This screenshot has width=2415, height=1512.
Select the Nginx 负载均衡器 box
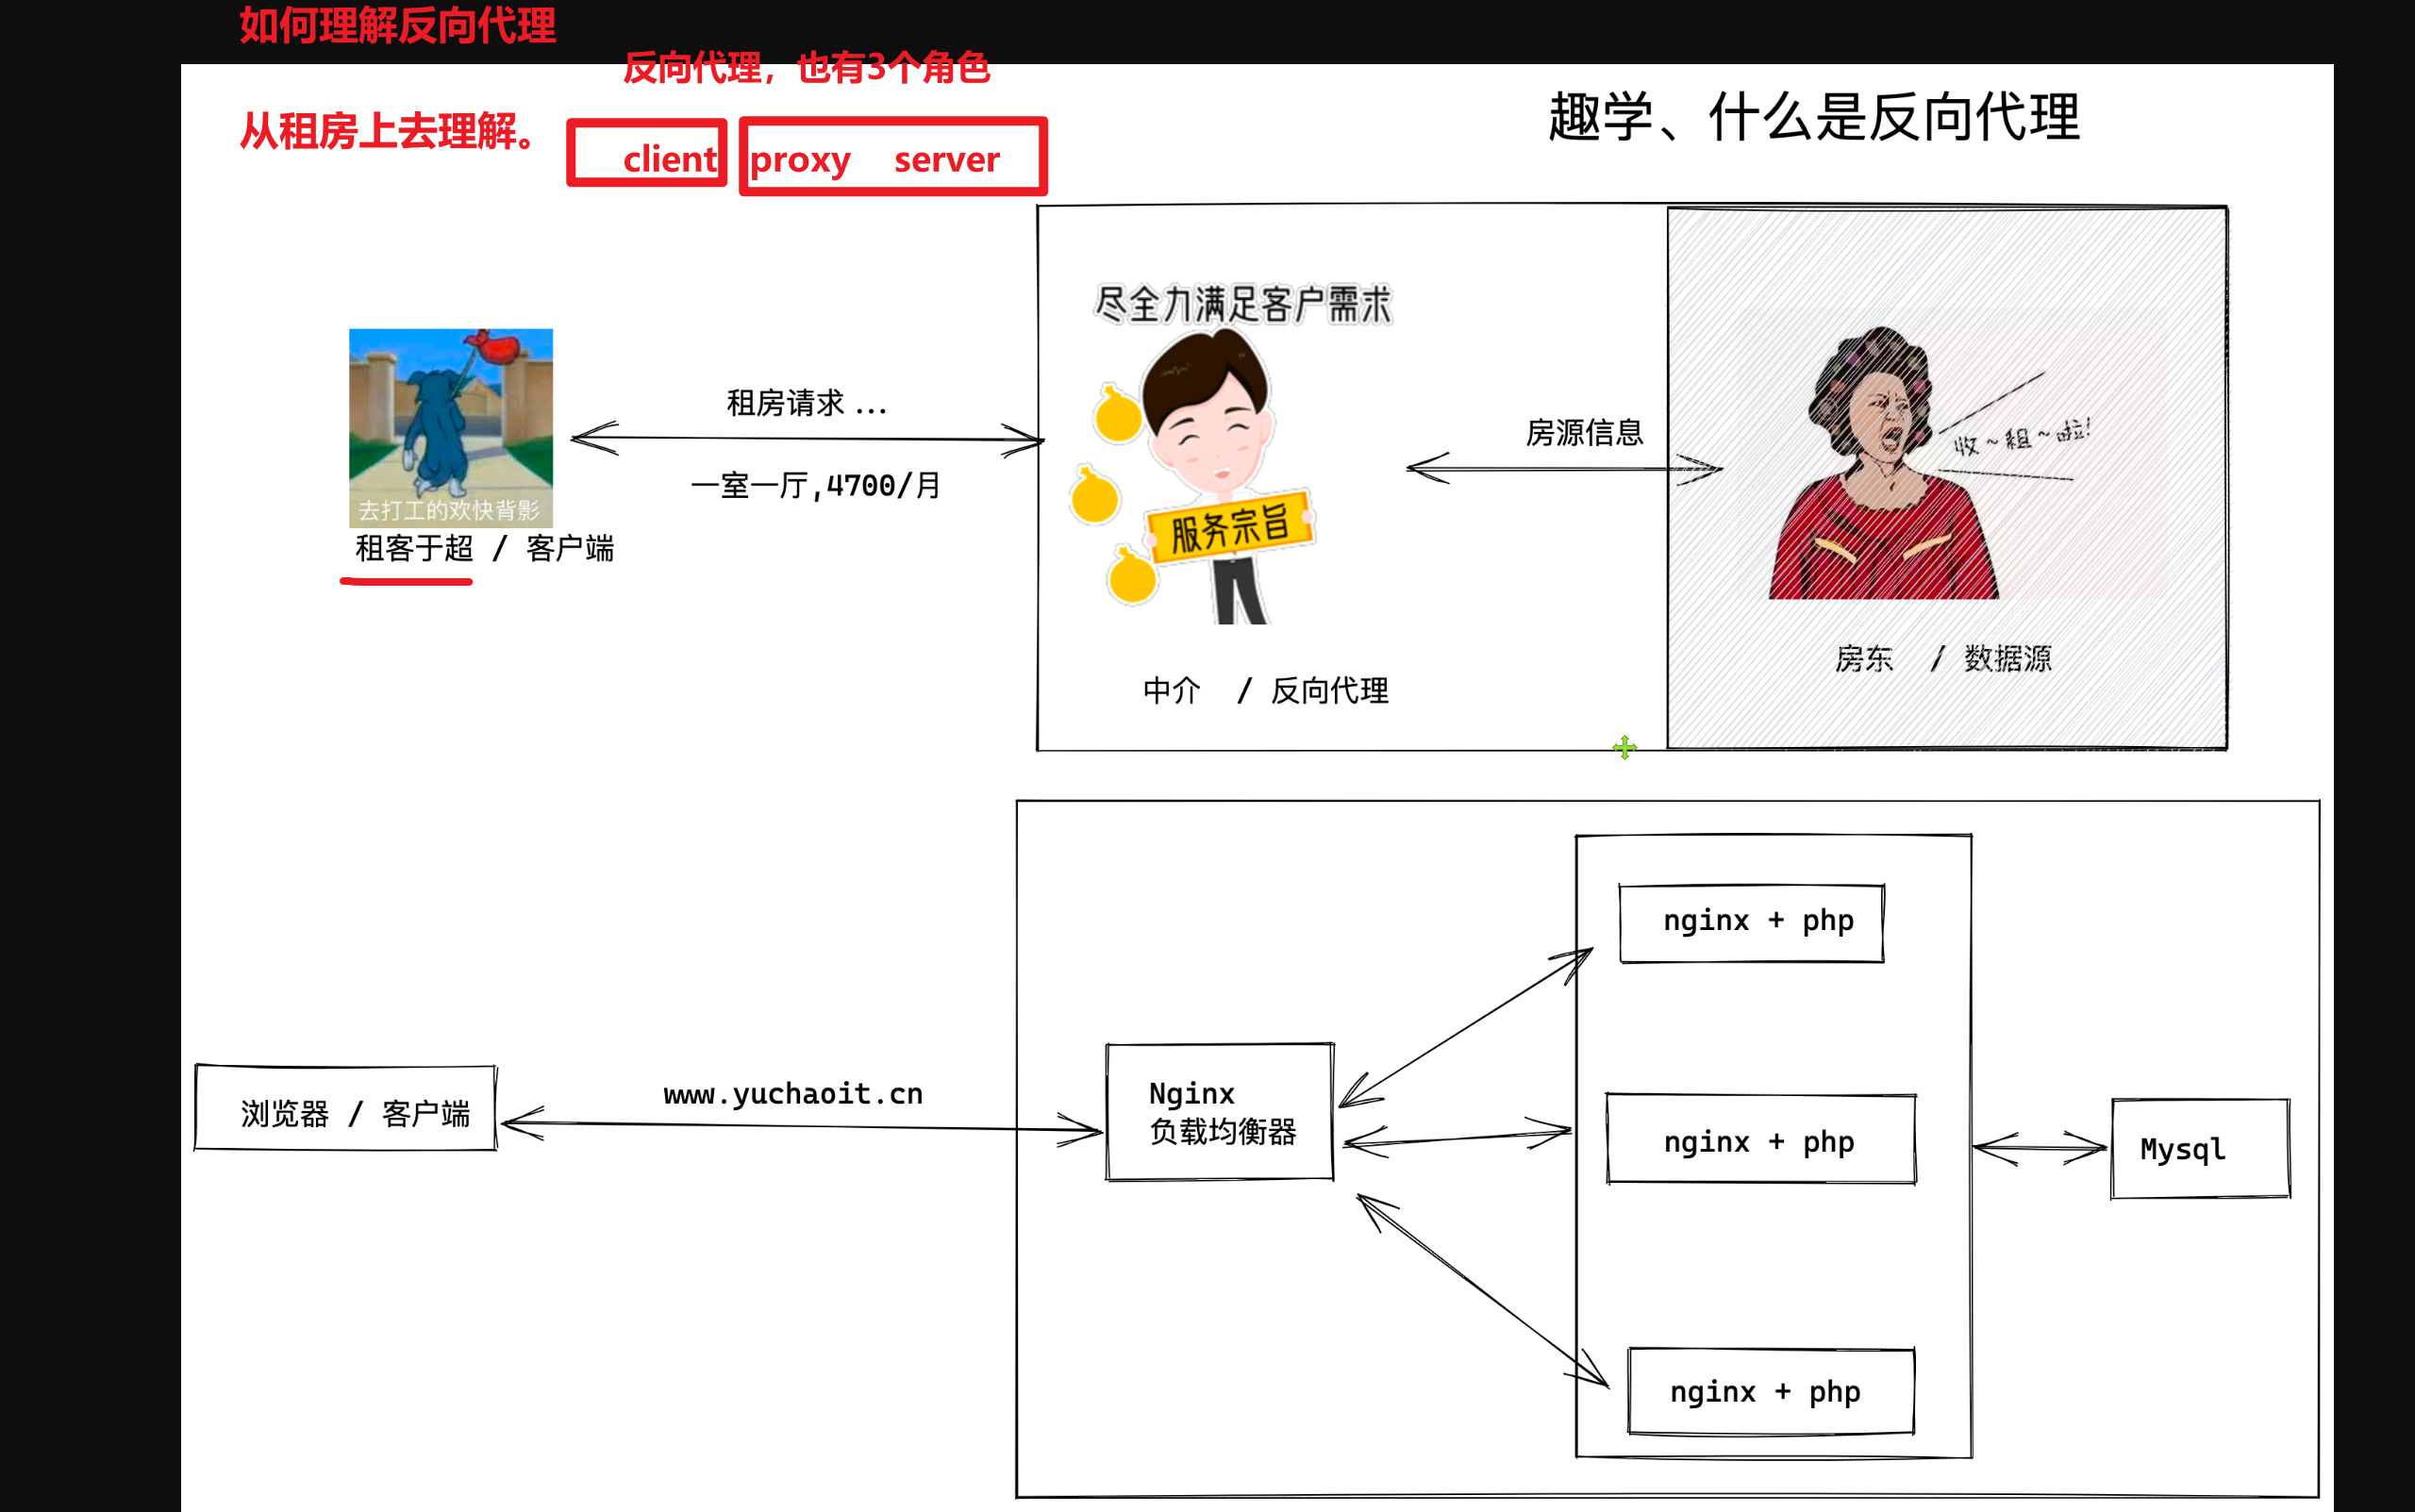coord(1220,1112)
